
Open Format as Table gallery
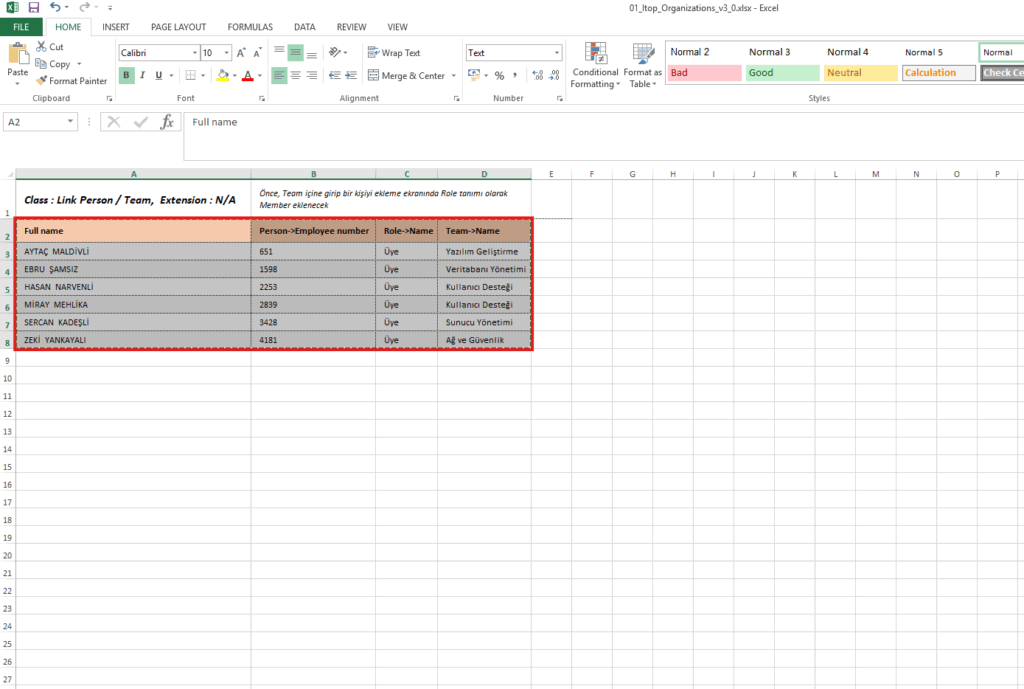[643, 65]
